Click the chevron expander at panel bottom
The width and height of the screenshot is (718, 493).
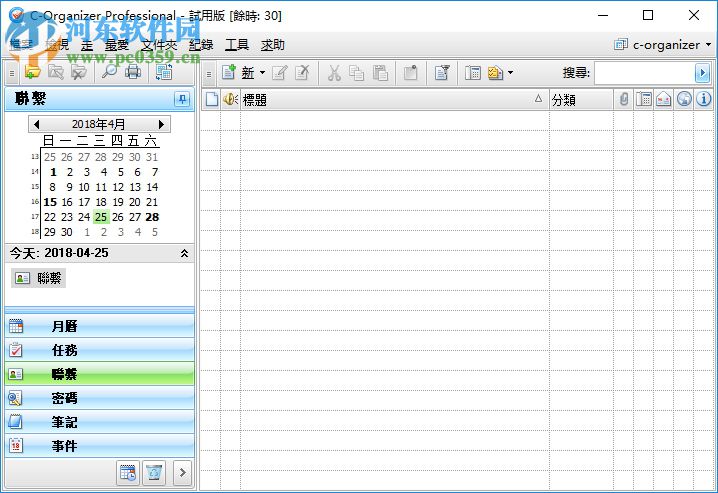[183, 473]
